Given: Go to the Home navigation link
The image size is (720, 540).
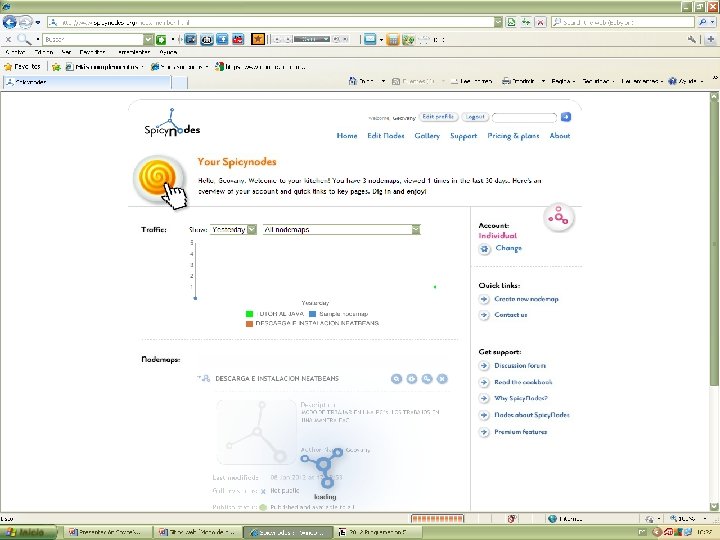Looking at the screenshot, I should click(x=347, y=136).
